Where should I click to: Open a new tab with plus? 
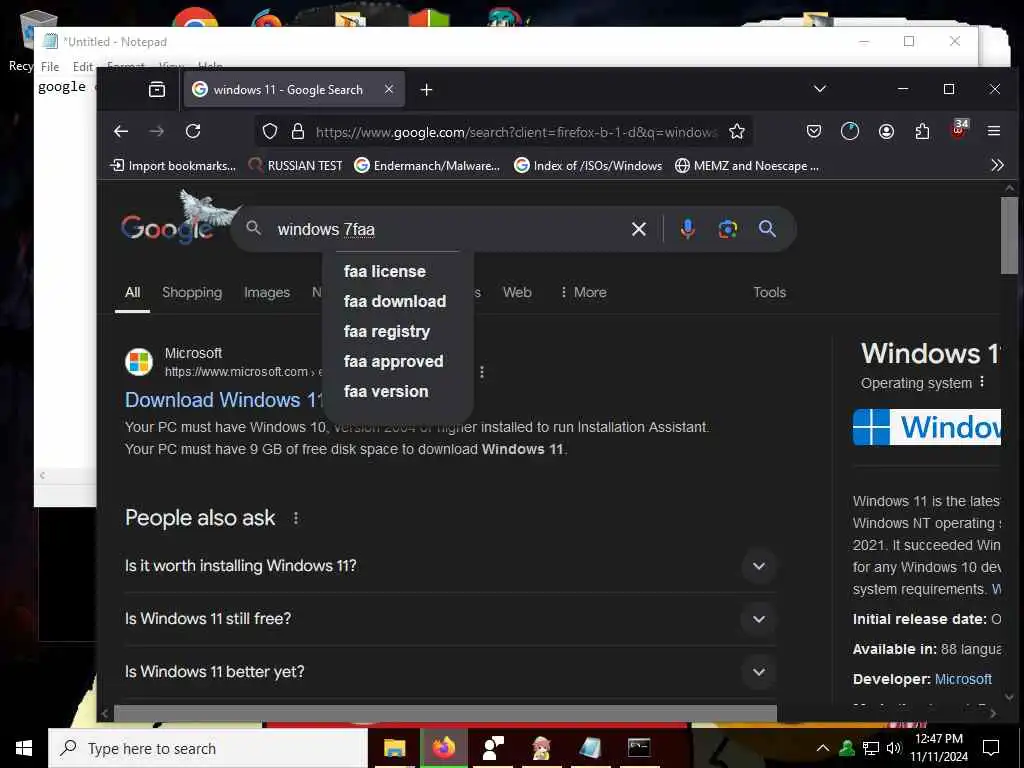click(426, 89)
